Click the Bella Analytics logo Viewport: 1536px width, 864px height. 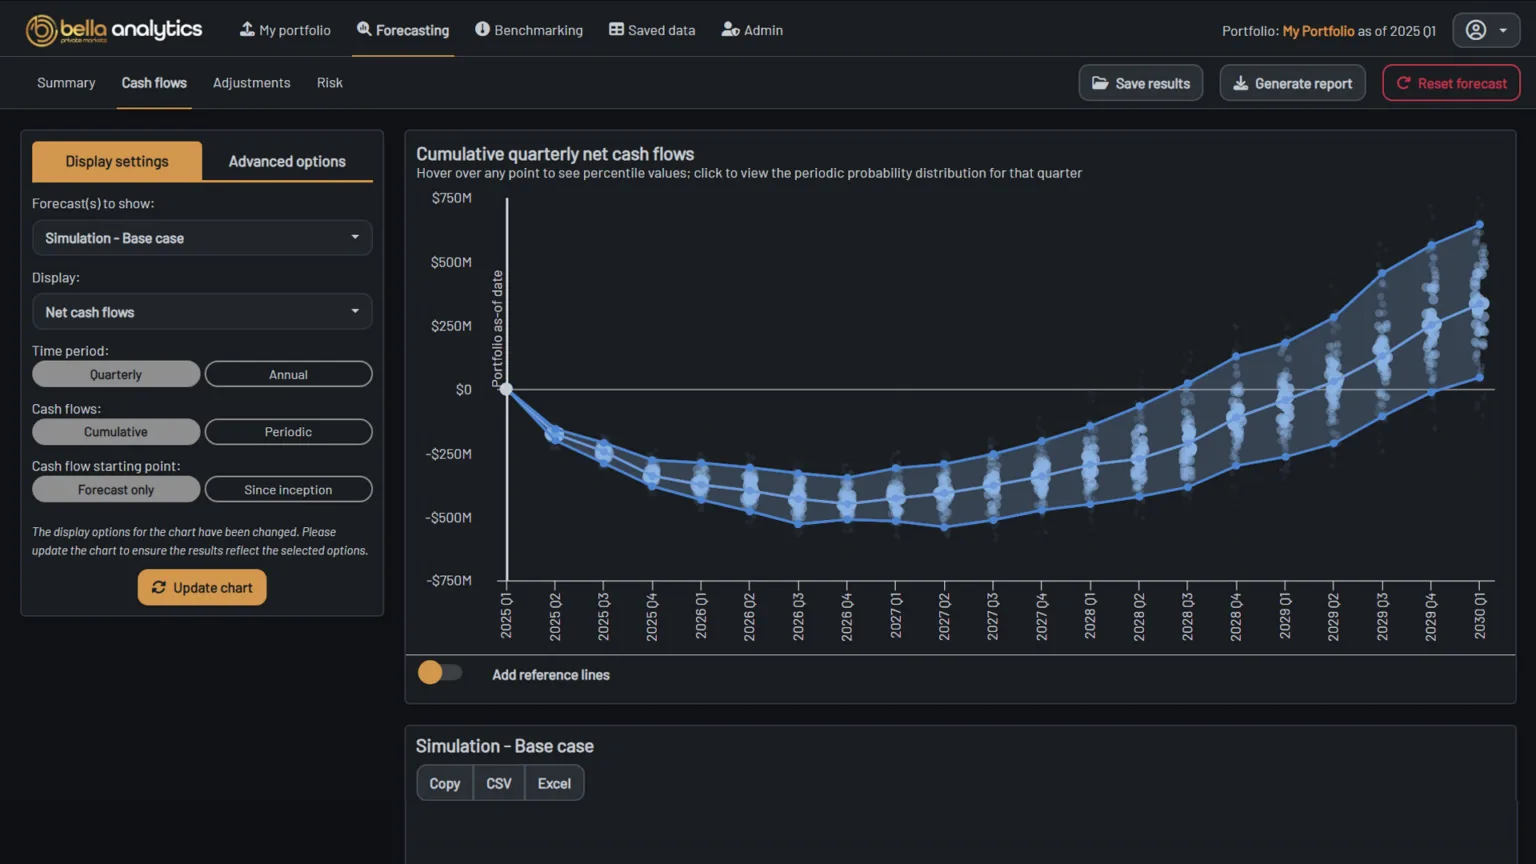pyautogui.click(x=114, y=30)
